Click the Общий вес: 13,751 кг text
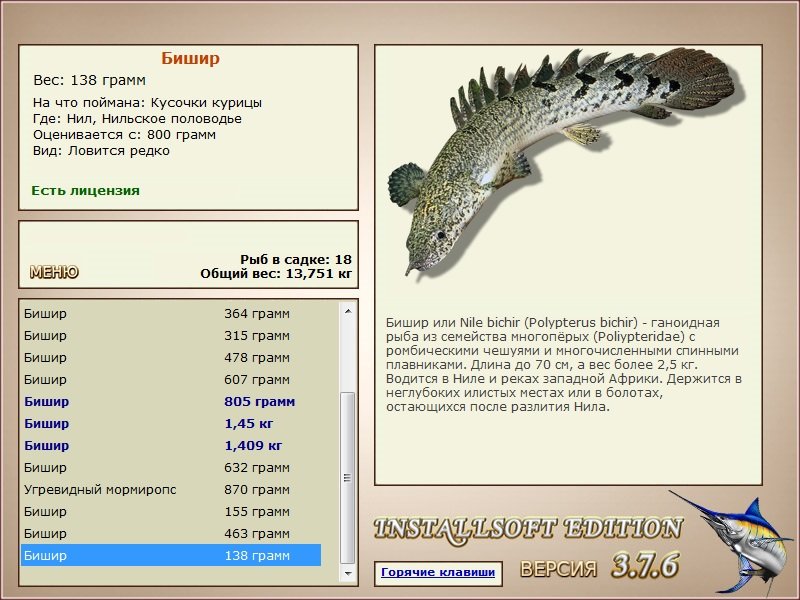 pos(276,273)
